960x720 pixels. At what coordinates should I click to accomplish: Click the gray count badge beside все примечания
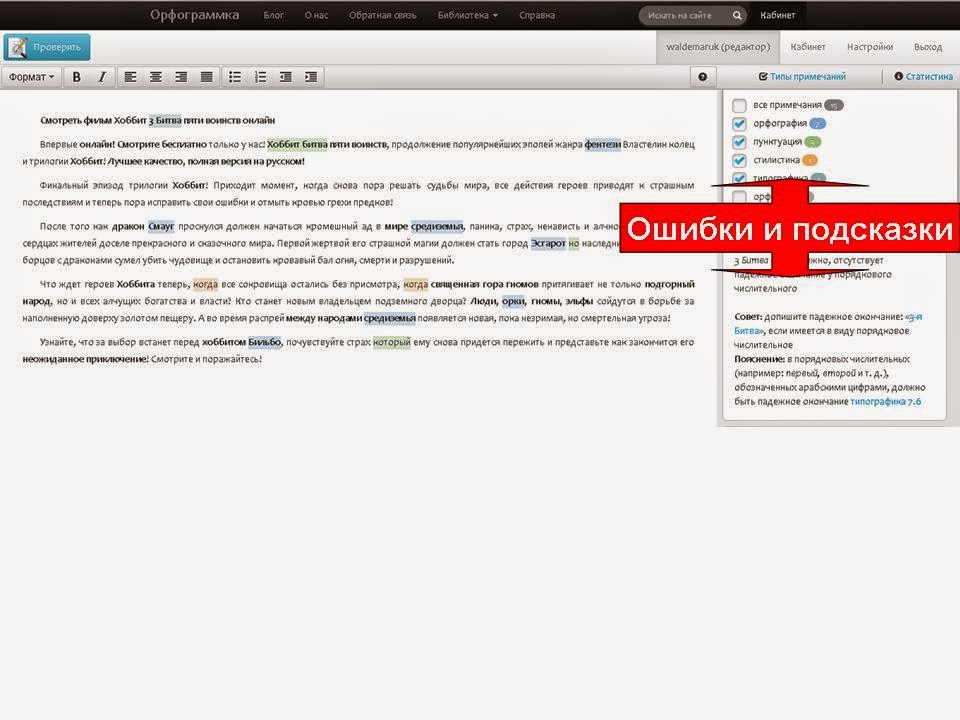click(833, 105)
